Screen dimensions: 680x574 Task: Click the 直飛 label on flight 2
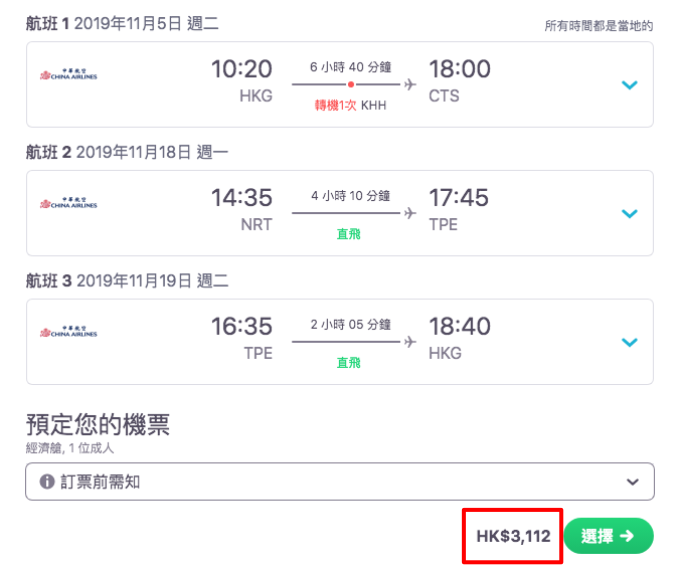(349, 234)
